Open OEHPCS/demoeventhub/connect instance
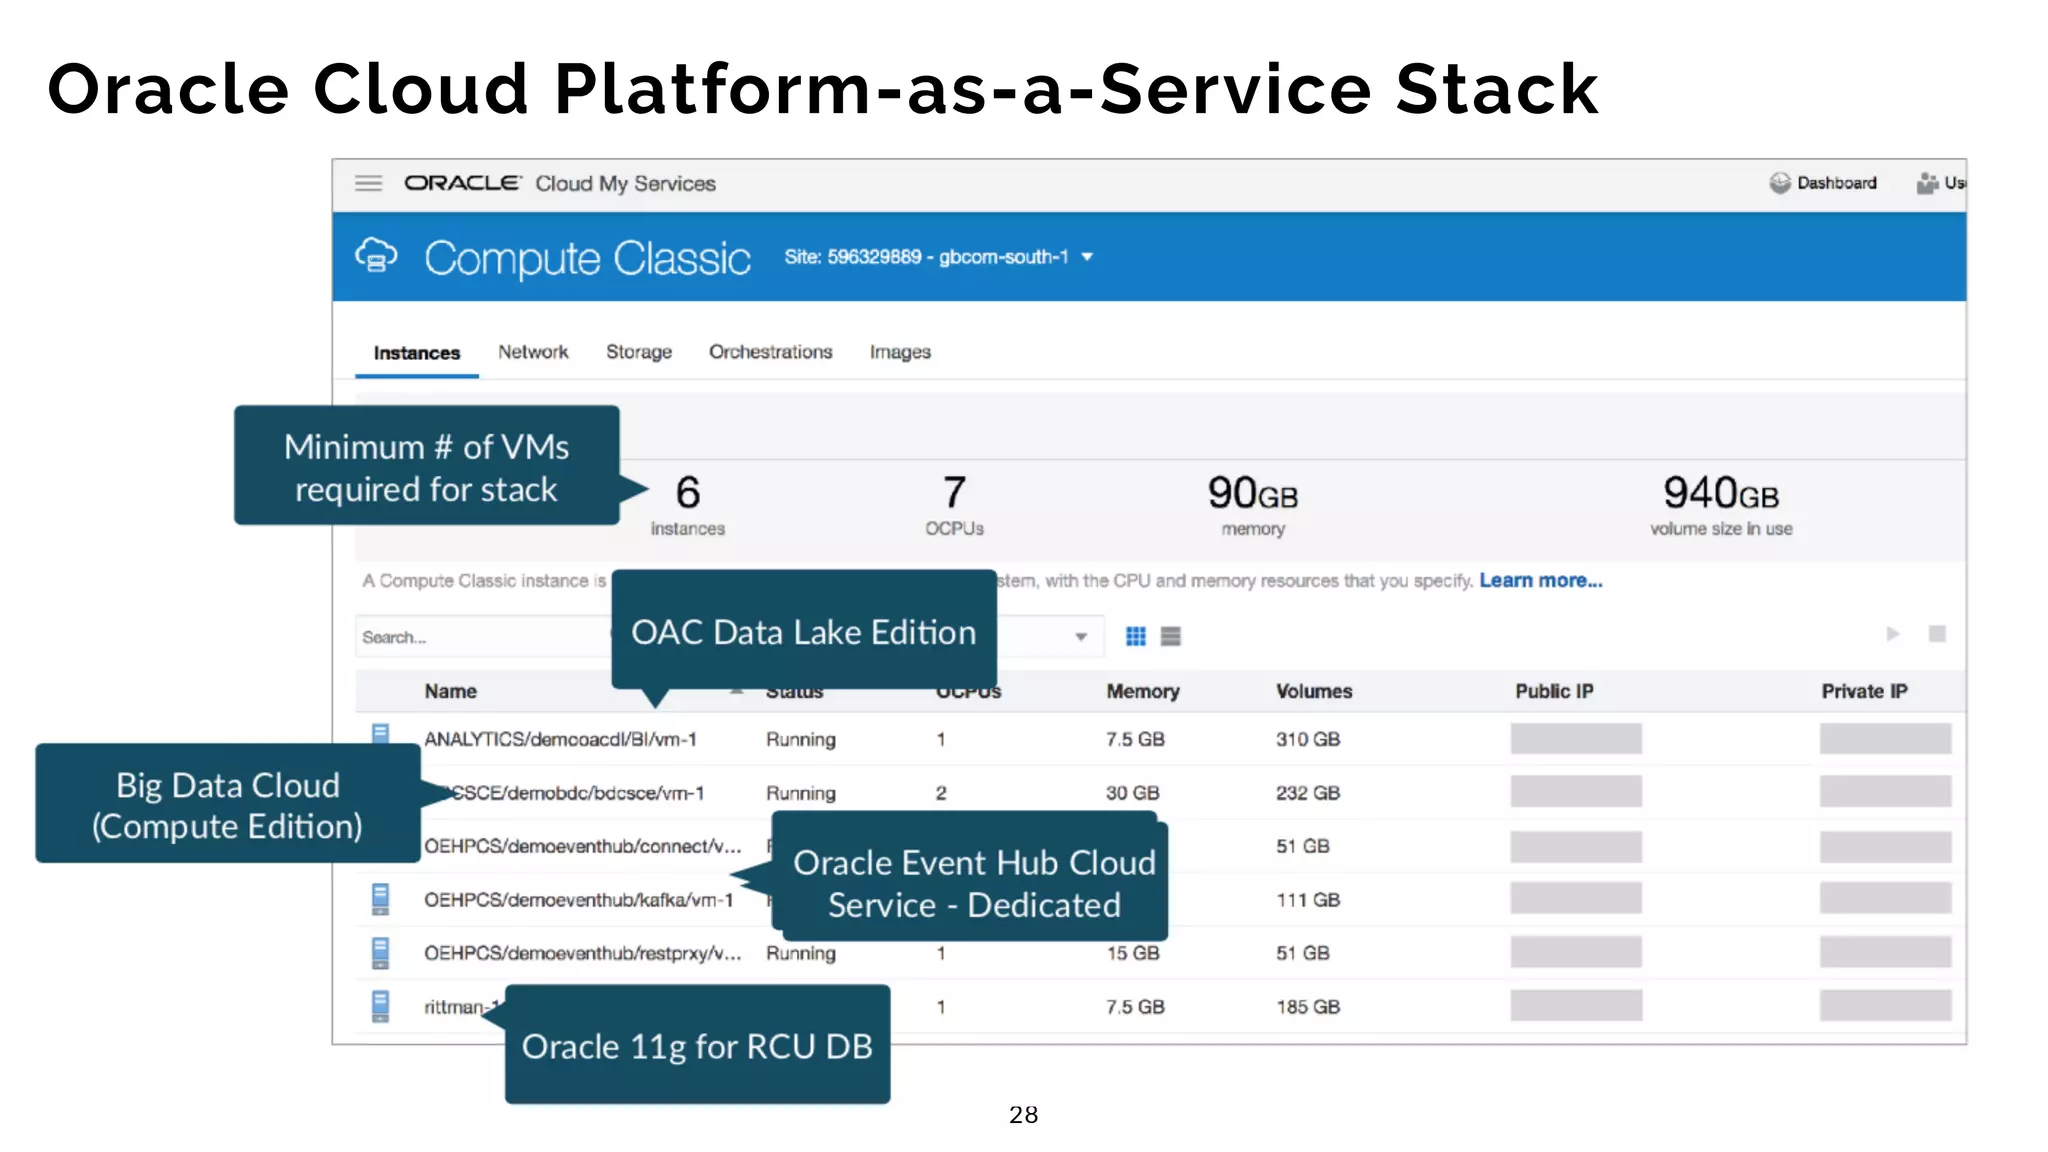 [583, 846]
